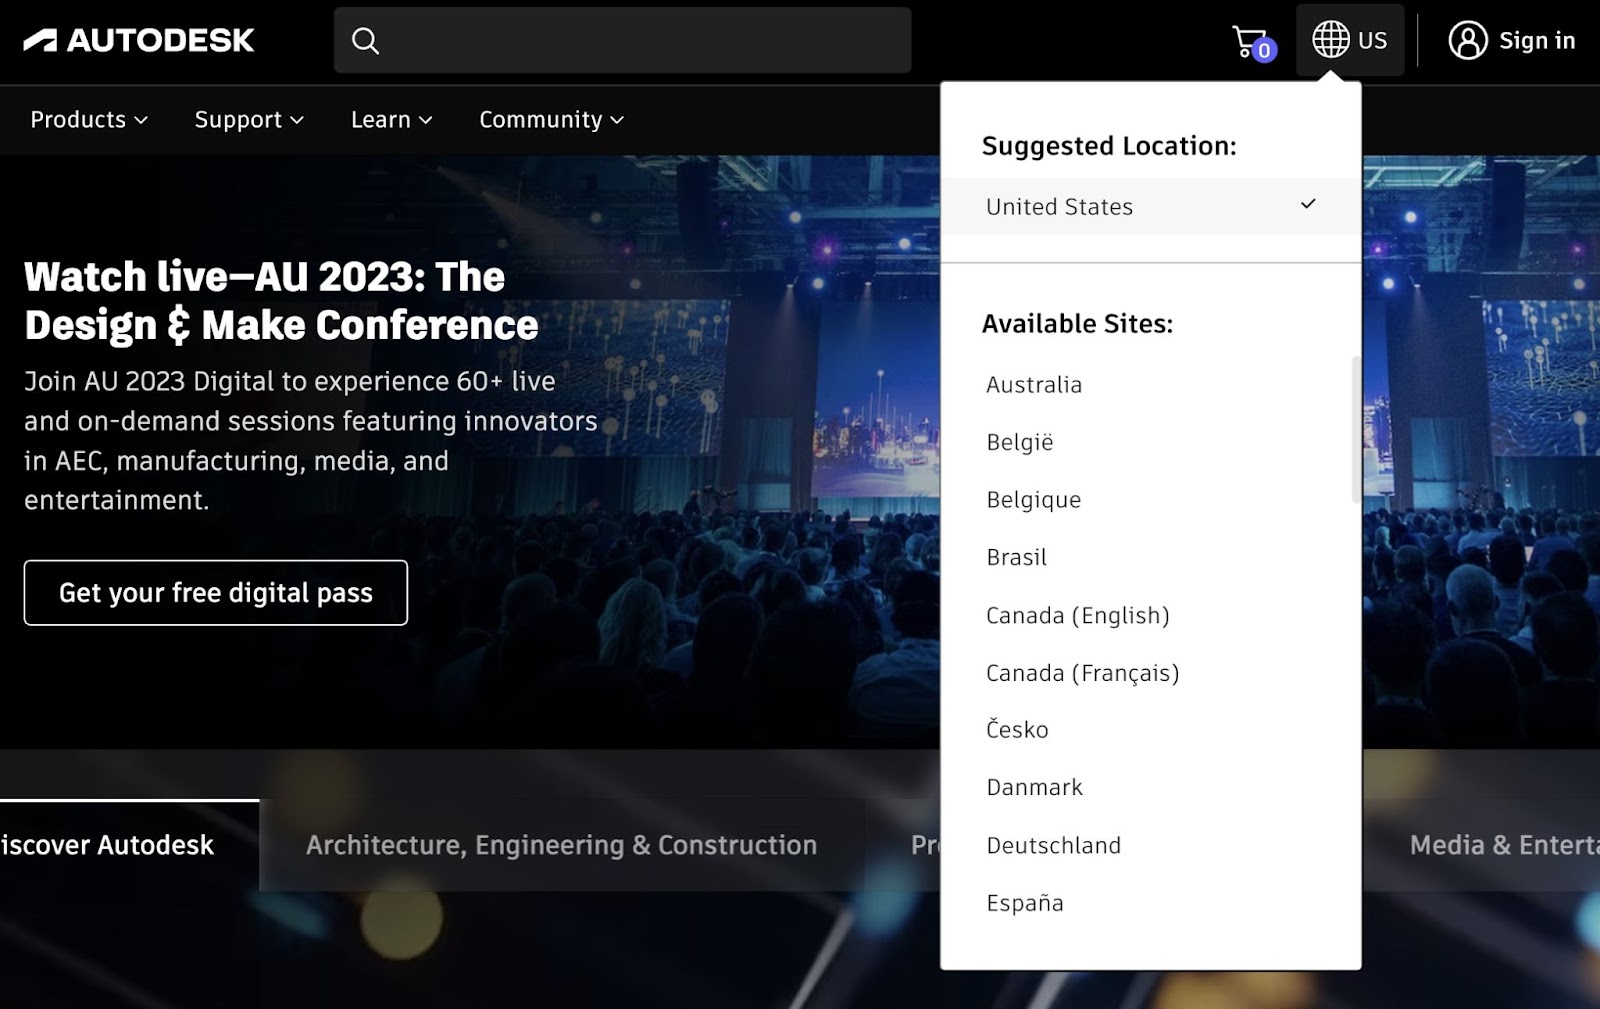Select United States suggested location
This screenshot has width=1600, height=1009.
tap(1150, 207)
